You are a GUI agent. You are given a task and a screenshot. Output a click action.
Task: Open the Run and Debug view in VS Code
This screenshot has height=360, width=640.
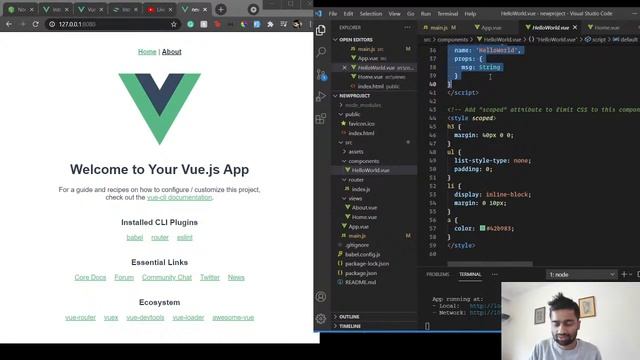(321, 96)
